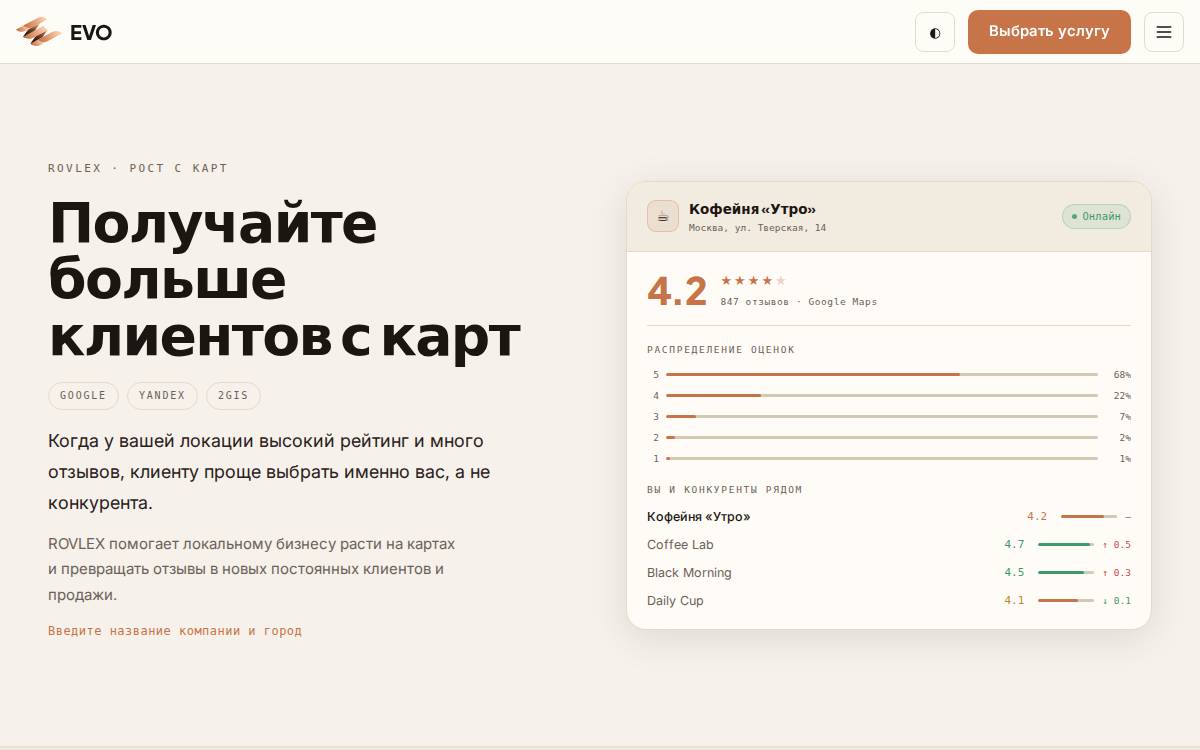The width and height of the screenshot is (1200, 750).
Task: Click the coffee cup icon of Кофейня «Утро»
Action: [x=663, y=216]
